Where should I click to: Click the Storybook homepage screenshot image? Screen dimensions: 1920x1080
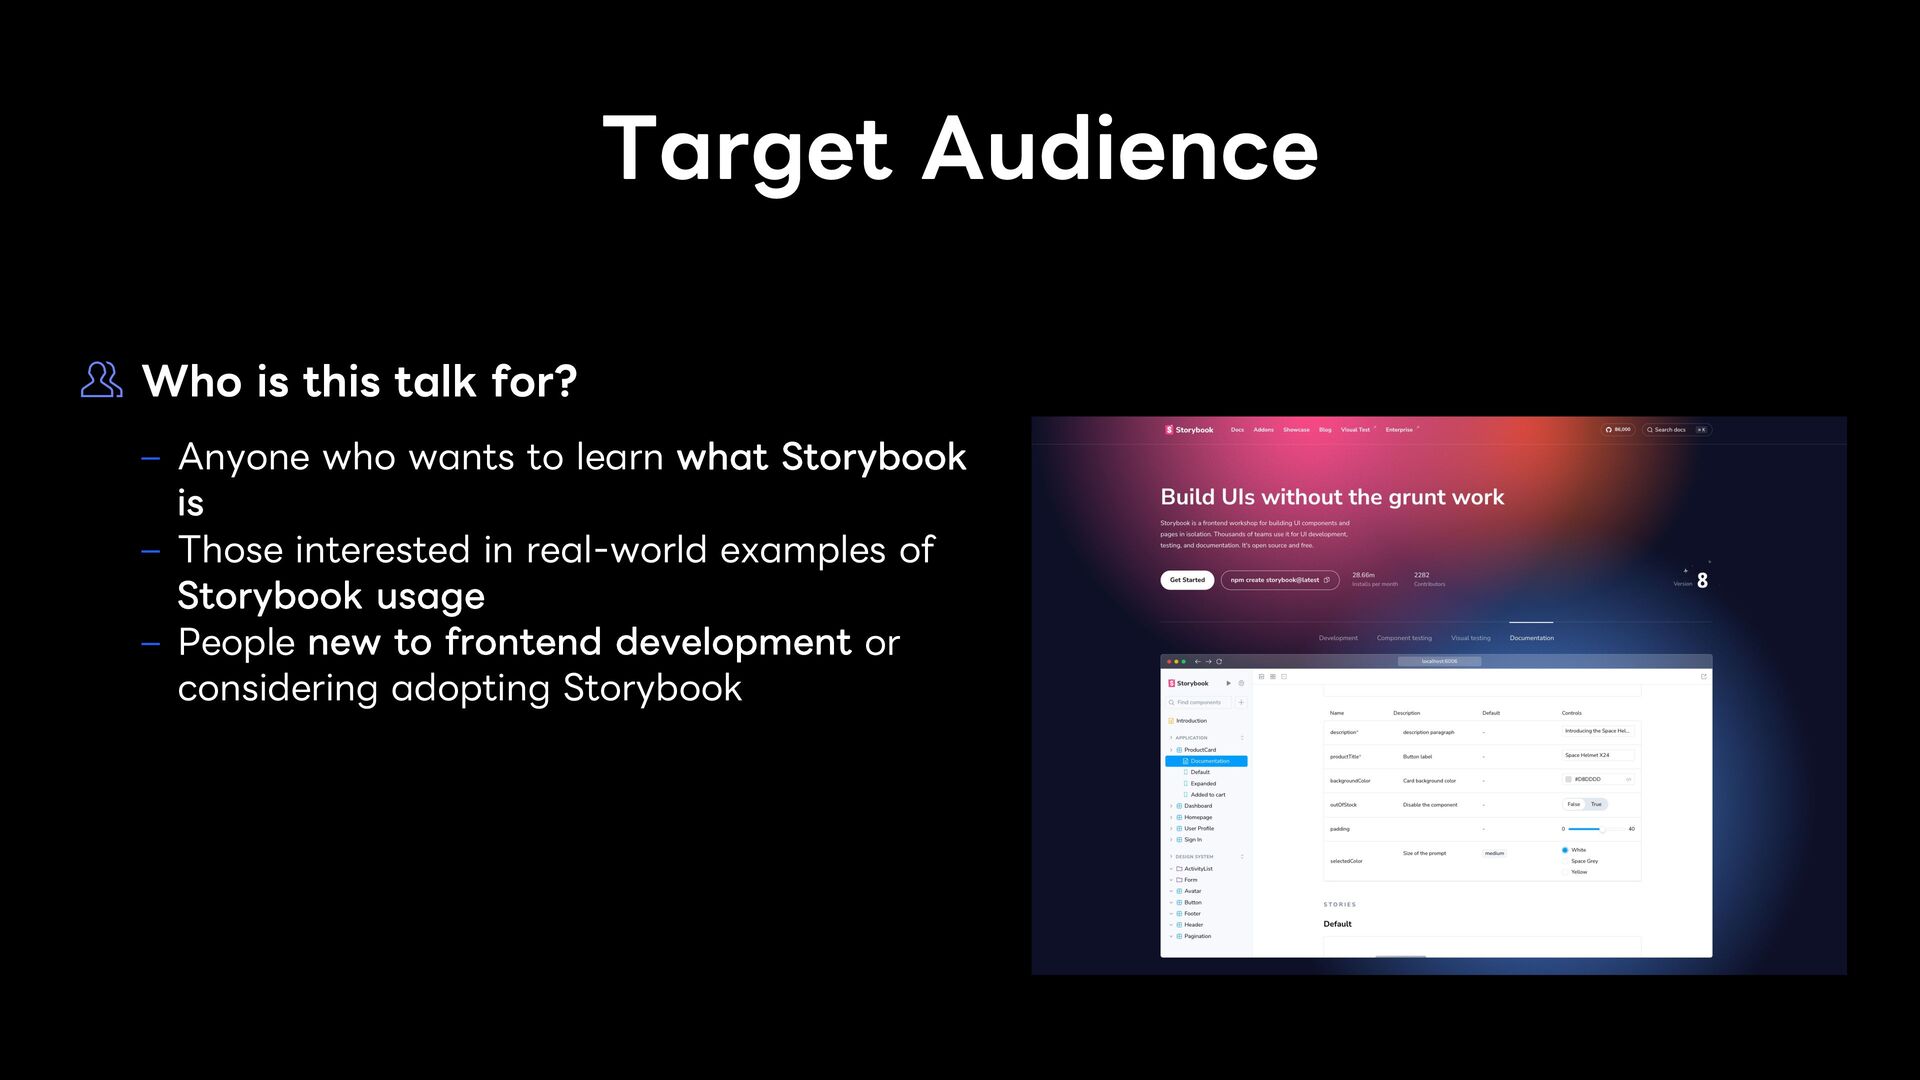coord(1439,696)
